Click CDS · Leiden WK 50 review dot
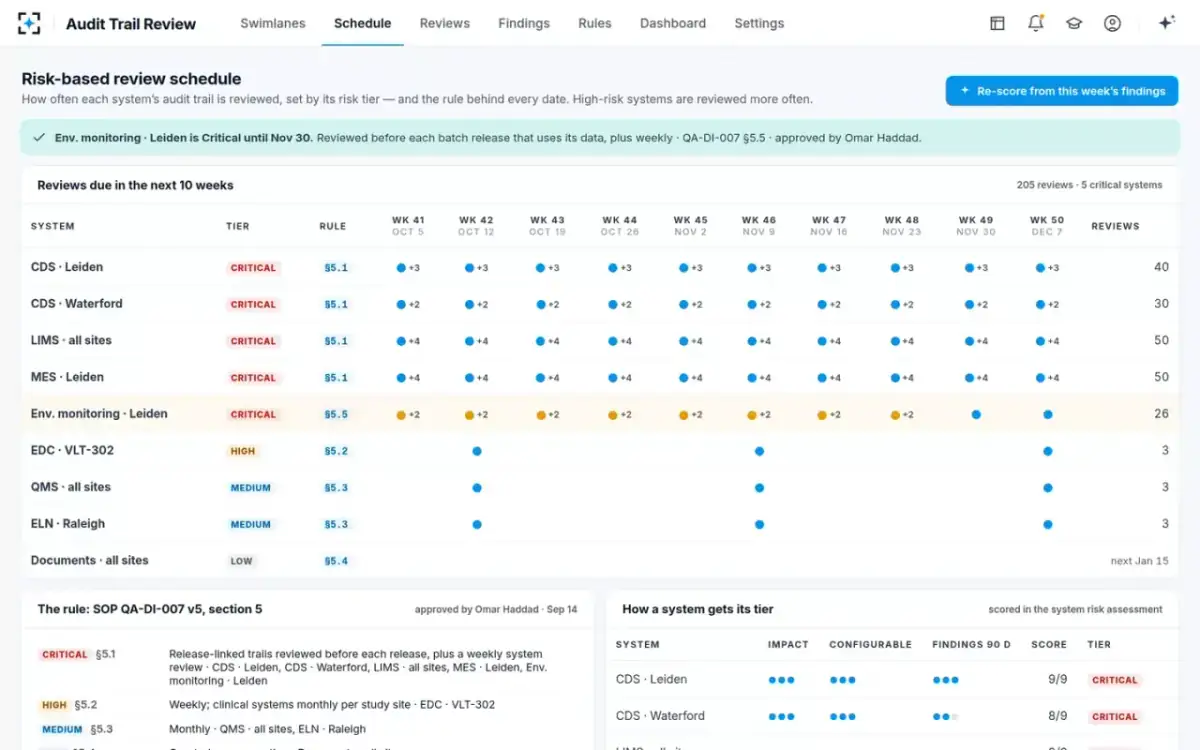Screen dimensions: 1200x750 (1041, 268)
